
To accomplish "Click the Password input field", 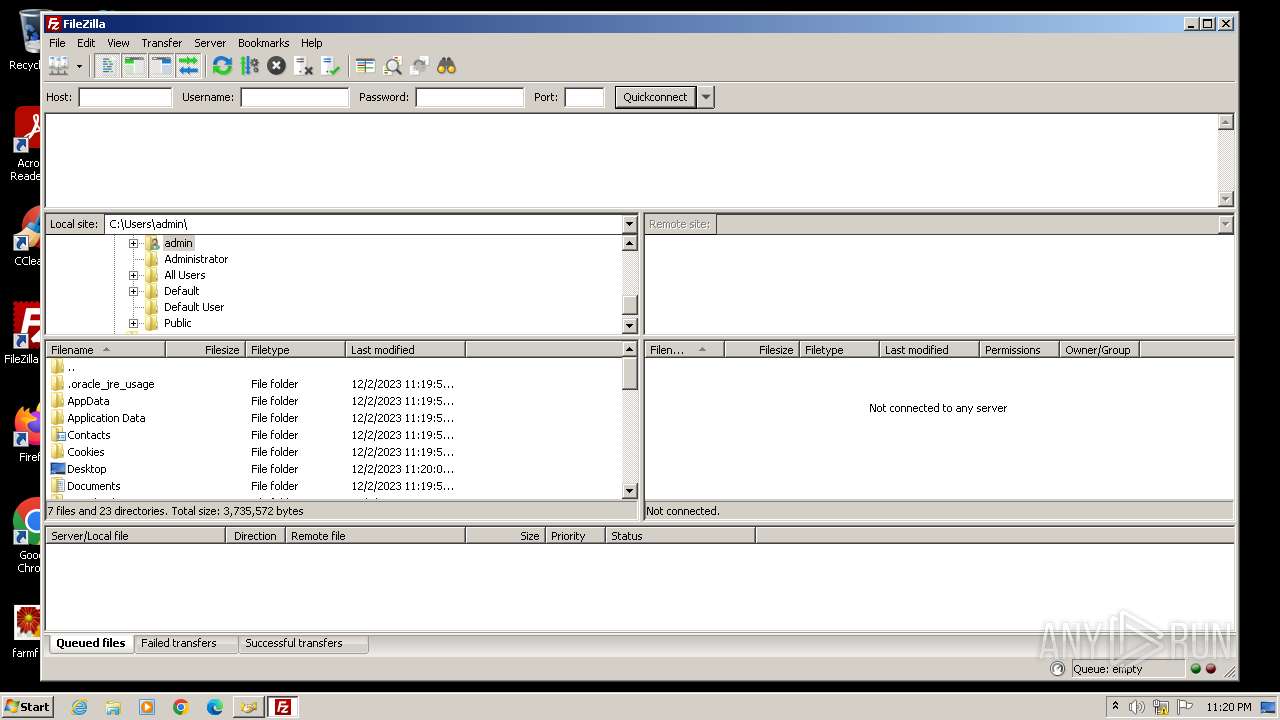I will tap(469, 97).
